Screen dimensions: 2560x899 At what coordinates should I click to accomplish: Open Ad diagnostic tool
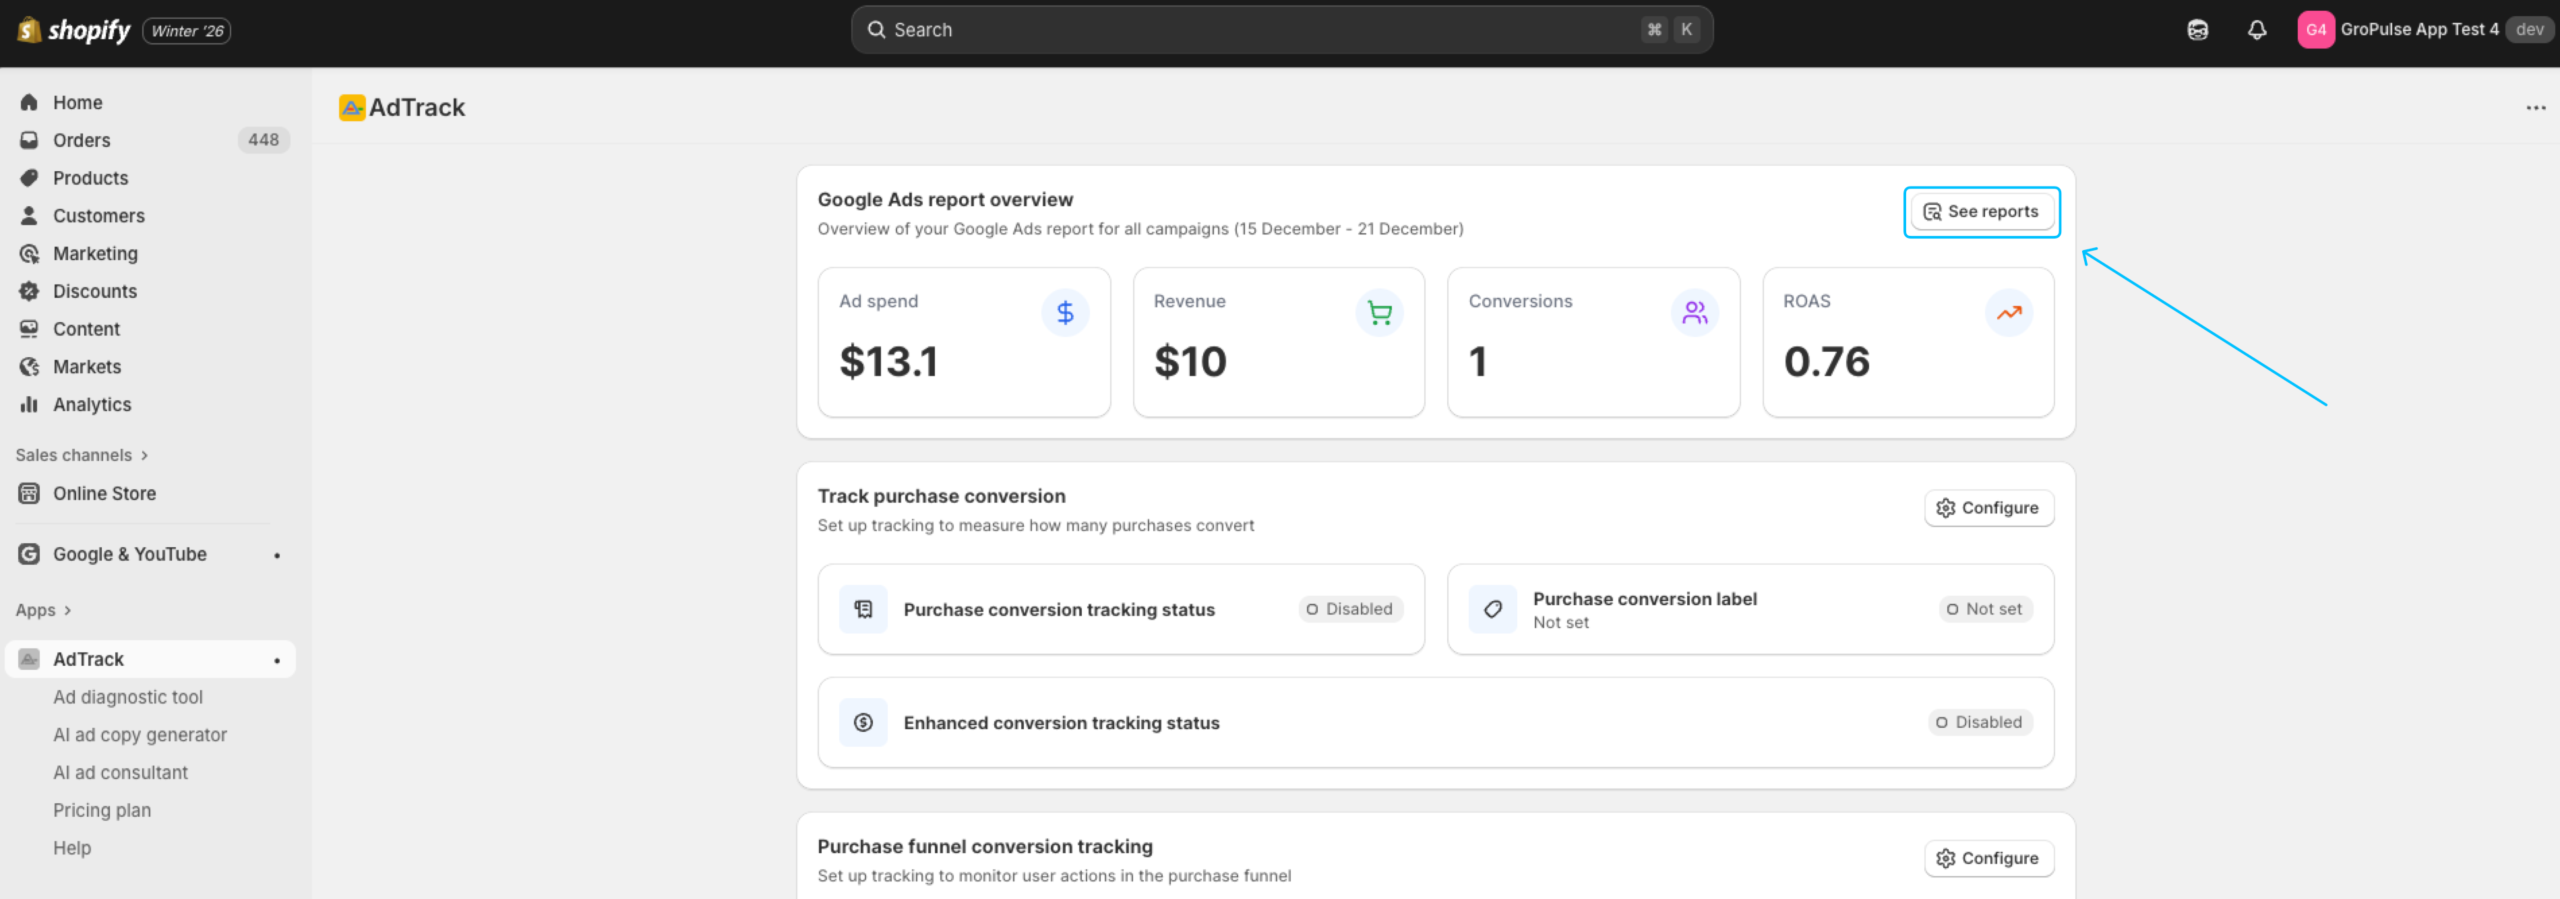pos(128,697)
